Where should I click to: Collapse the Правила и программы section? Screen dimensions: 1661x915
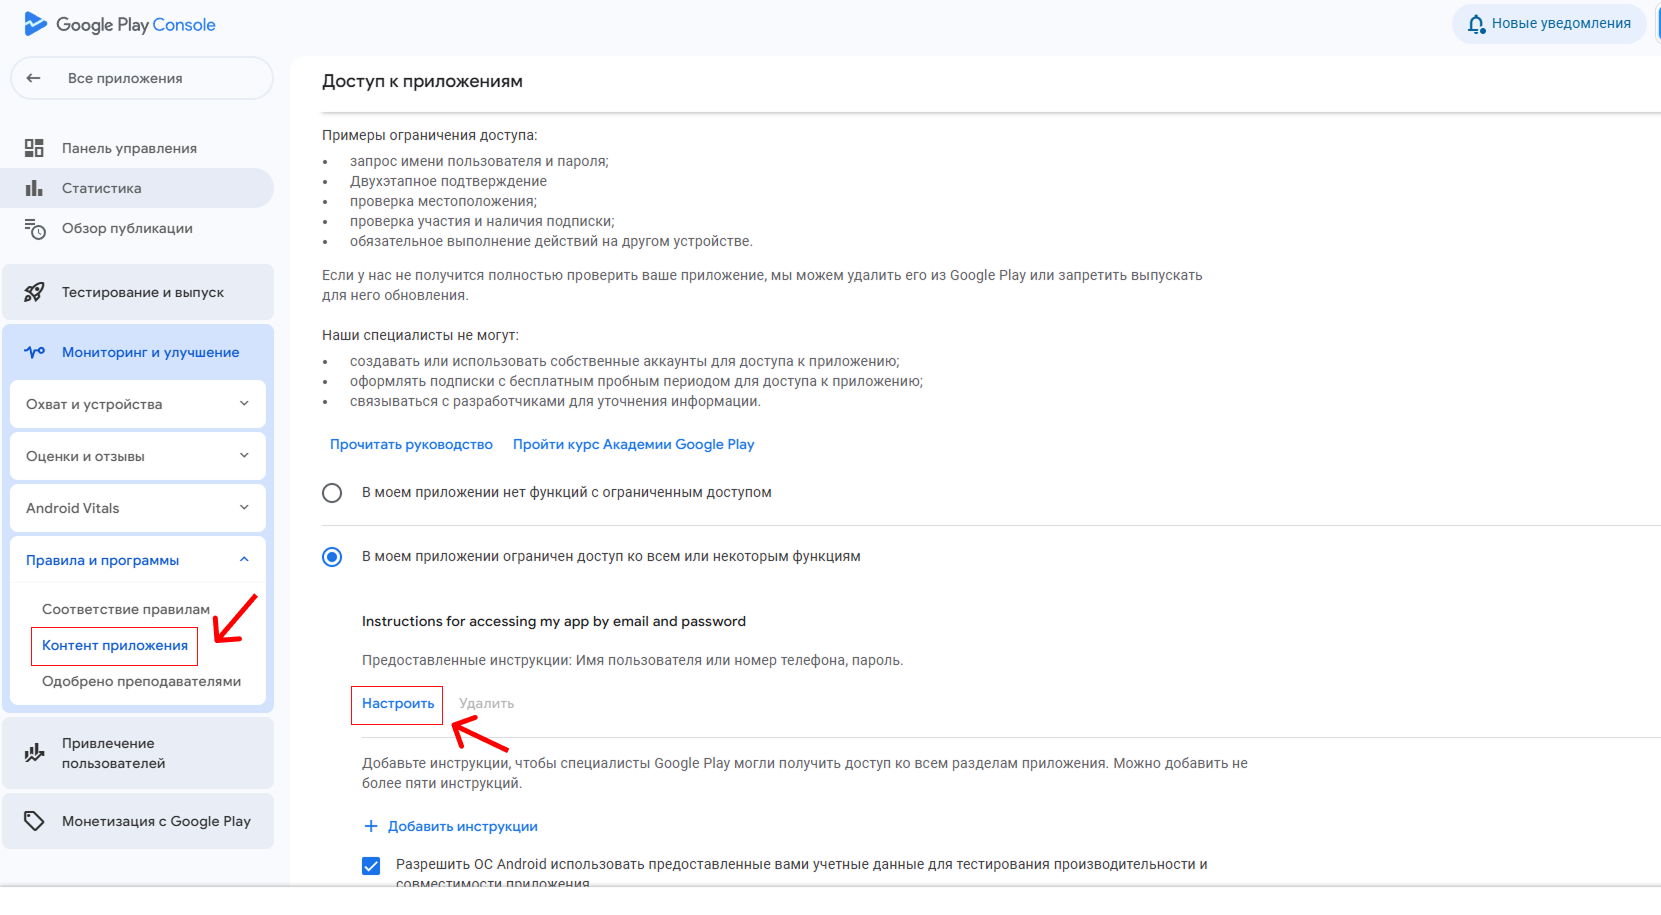click(x=244, y=560)
